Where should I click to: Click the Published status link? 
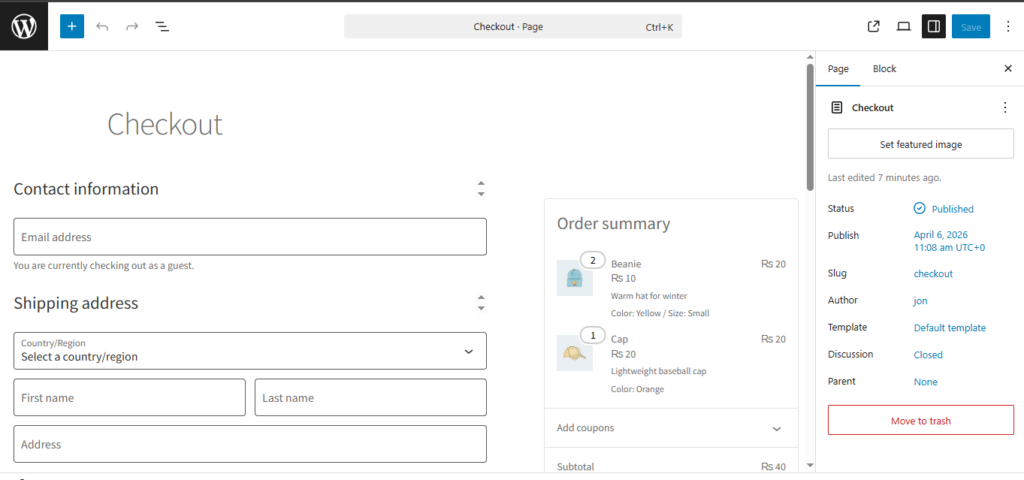pos(950,209)
